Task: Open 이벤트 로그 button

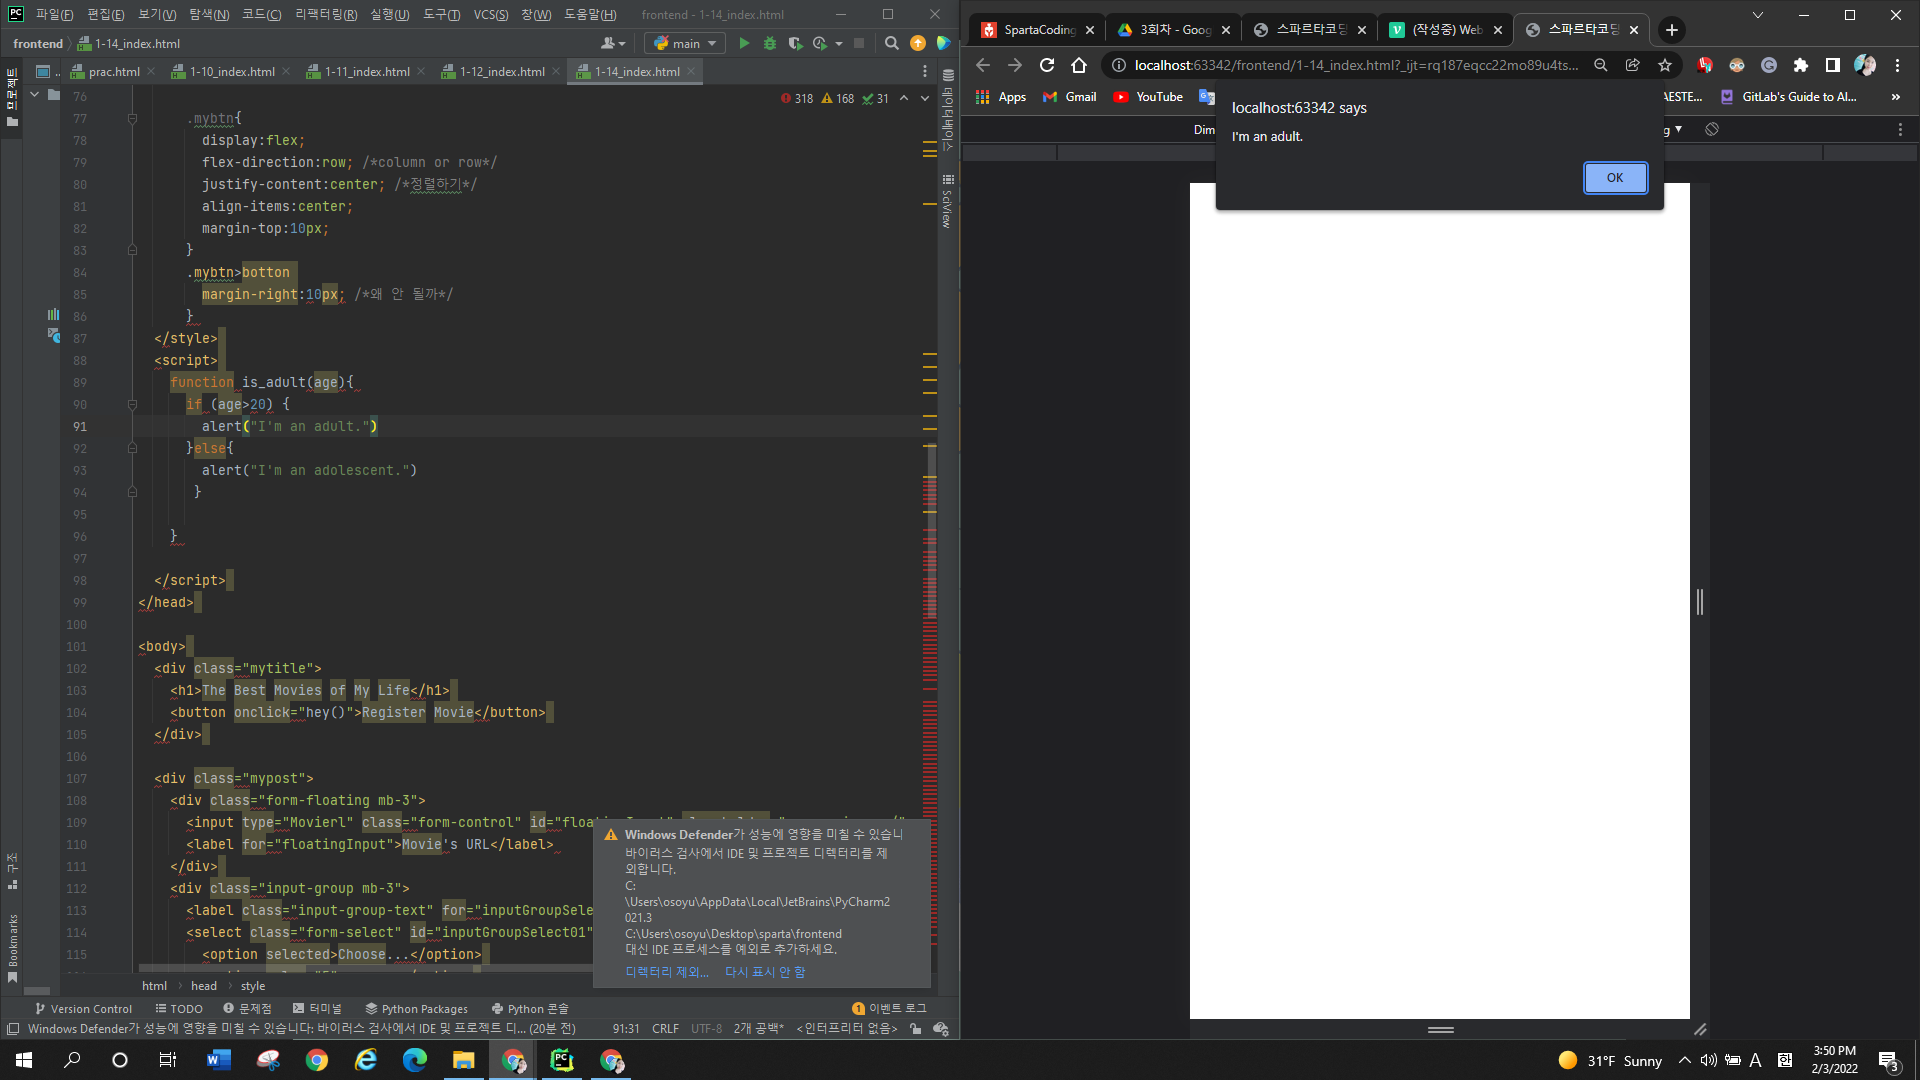Action: pos(889,1008)
